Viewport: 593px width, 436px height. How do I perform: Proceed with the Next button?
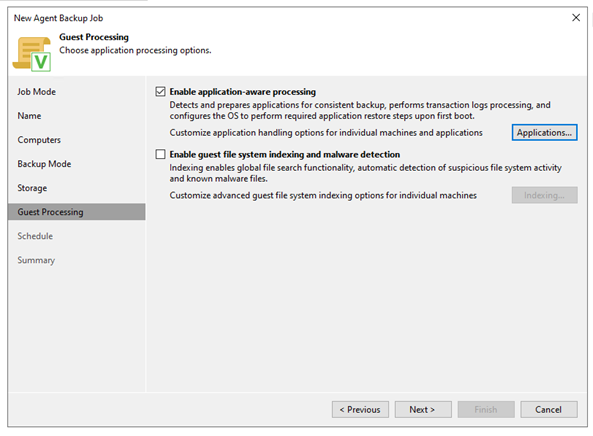(423, 410)
